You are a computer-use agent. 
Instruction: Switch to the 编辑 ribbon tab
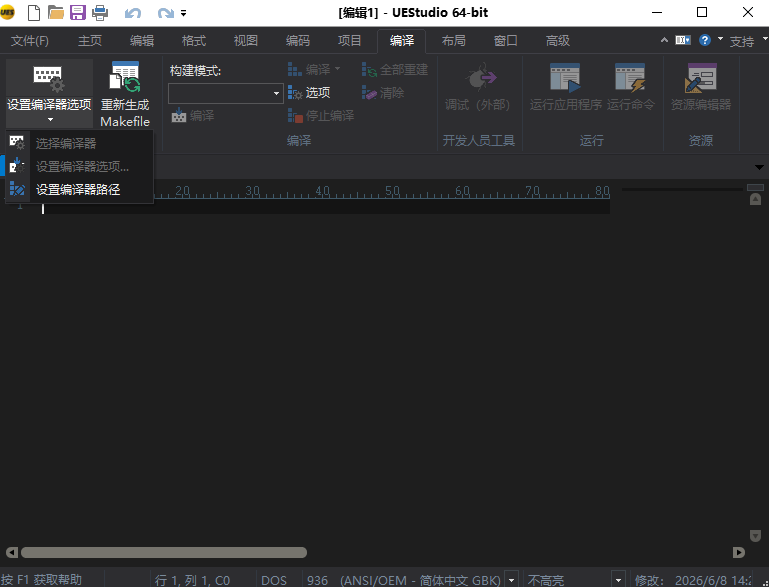(142, 41)
